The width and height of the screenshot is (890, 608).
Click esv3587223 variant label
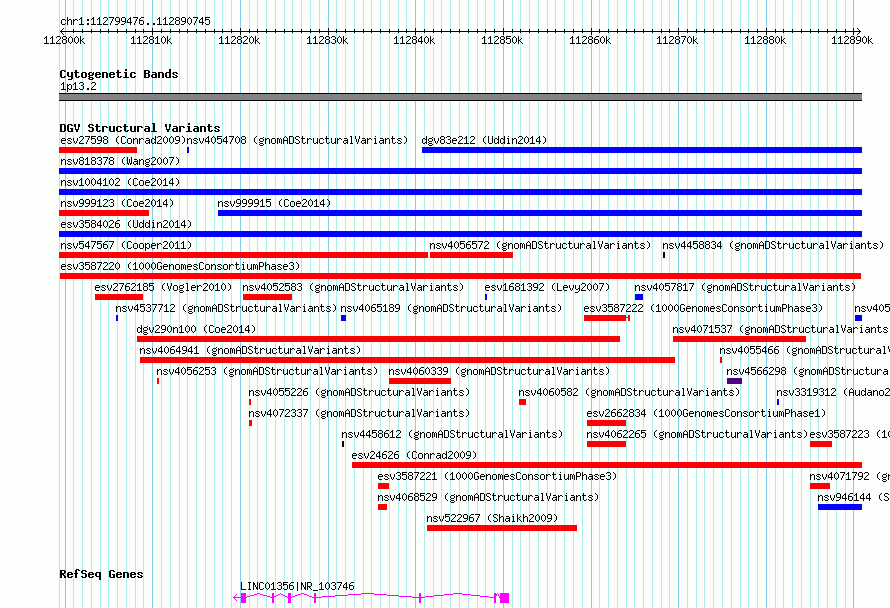click(849, 434)
